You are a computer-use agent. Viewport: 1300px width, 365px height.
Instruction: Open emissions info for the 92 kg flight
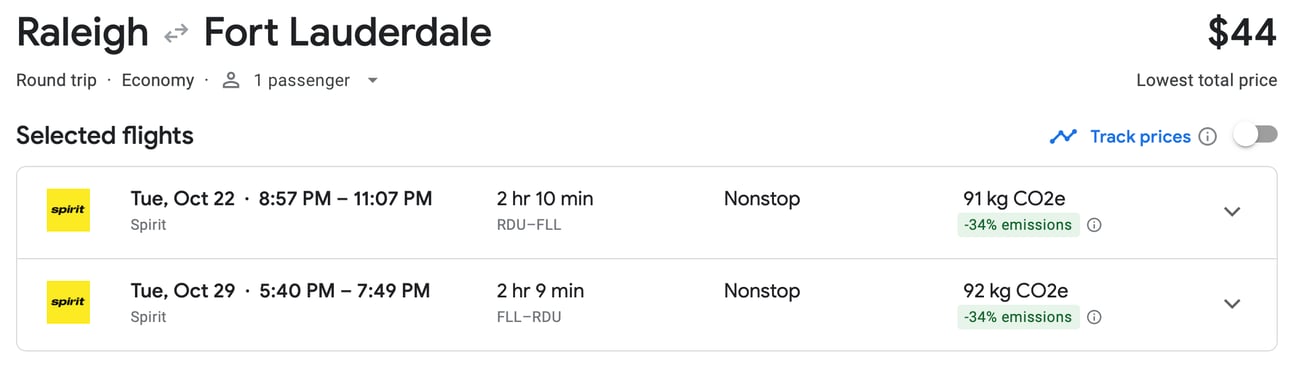1094,317
